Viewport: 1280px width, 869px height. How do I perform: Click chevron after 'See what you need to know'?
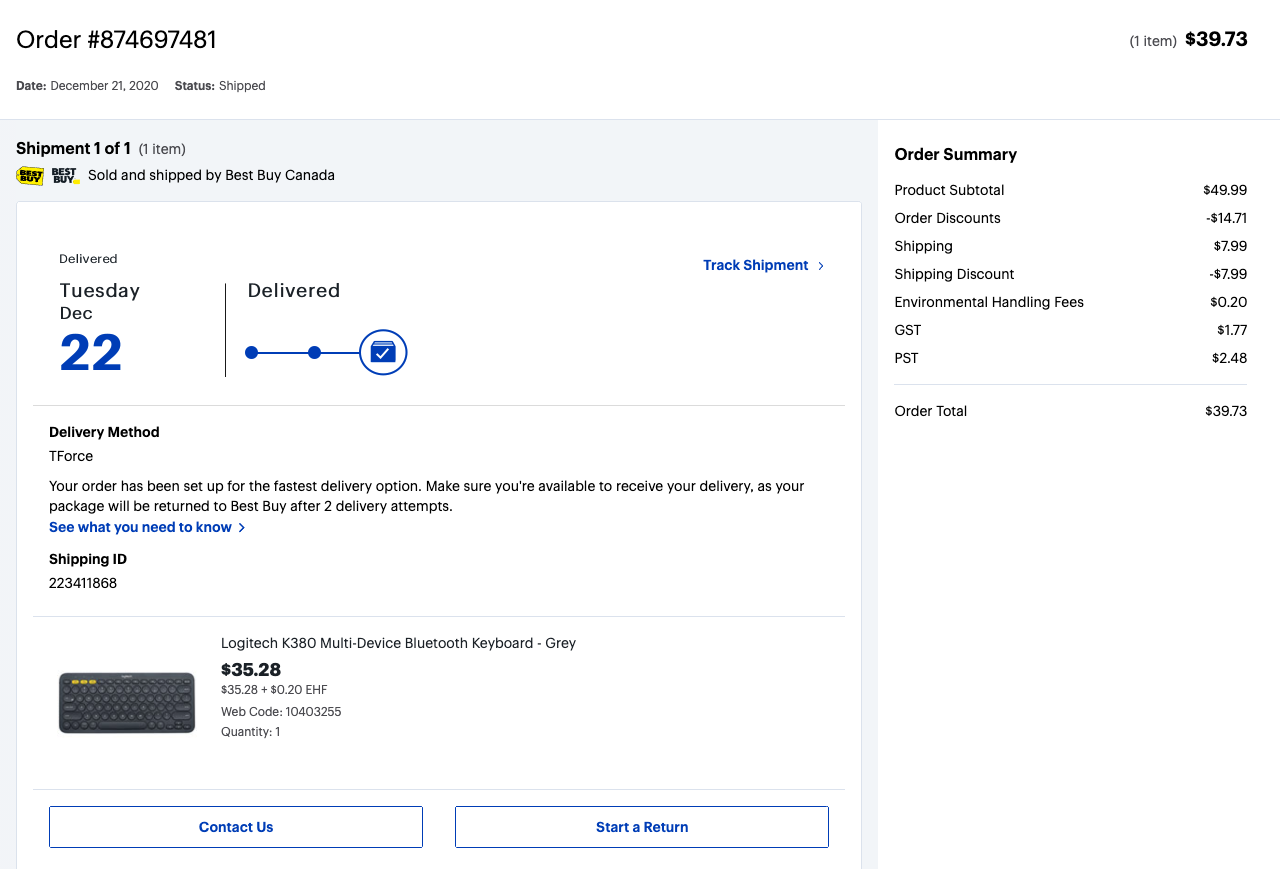242,528
